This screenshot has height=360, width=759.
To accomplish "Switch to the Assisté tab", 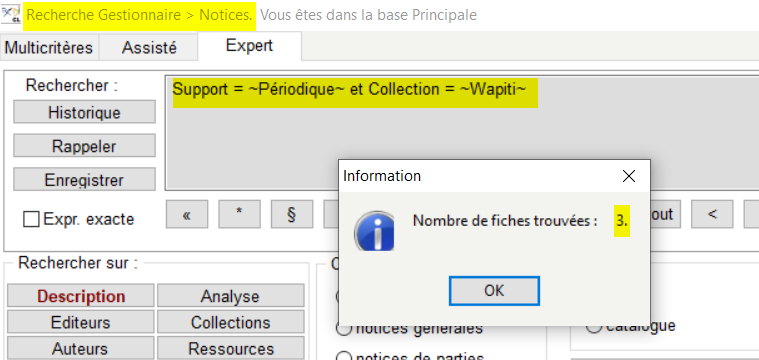I will (x=149, y=48).
